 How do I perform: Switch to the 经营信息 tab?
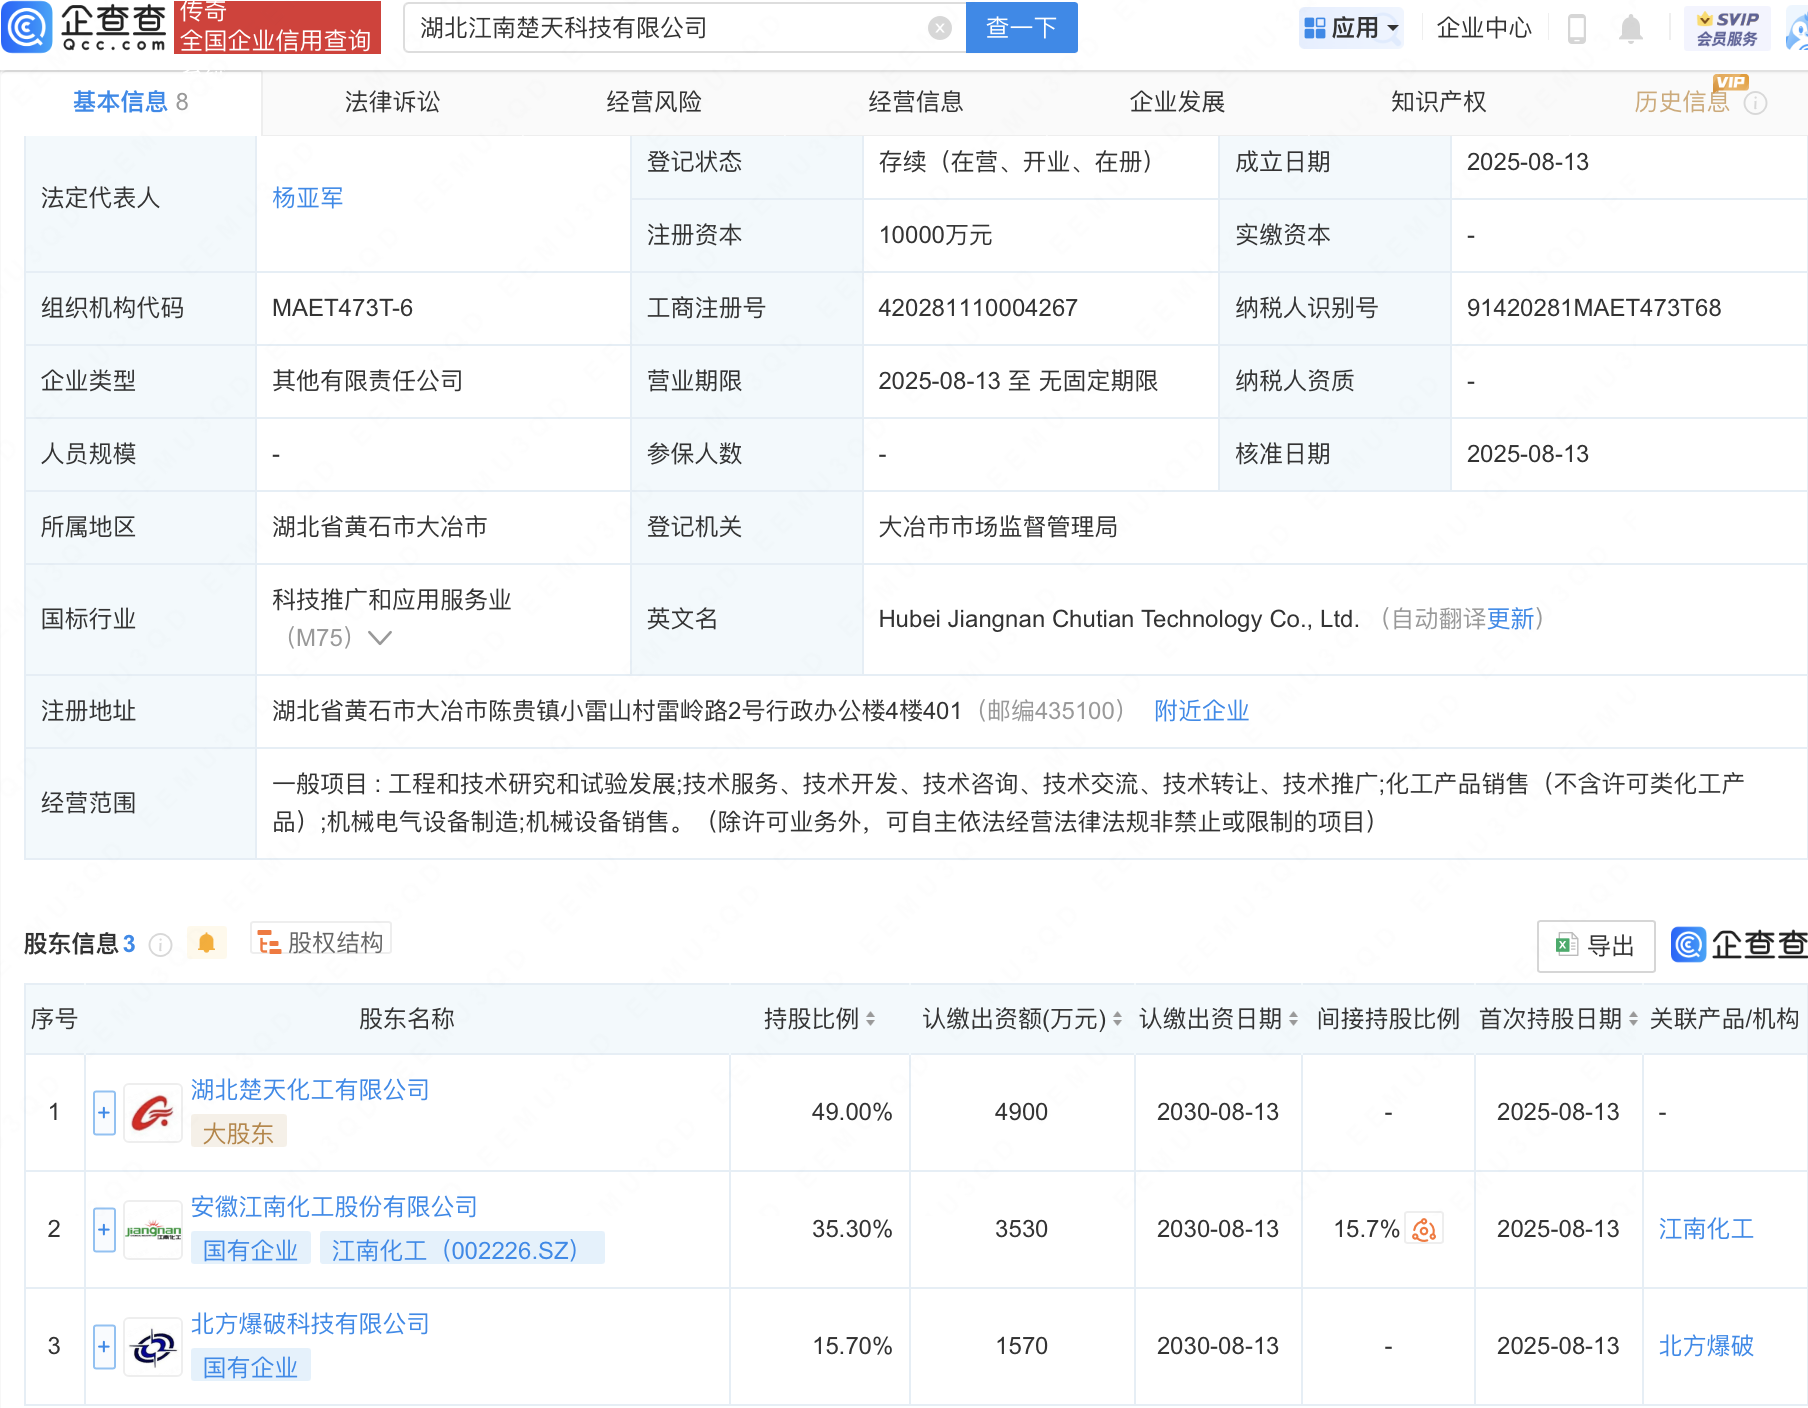coord(916,102)
